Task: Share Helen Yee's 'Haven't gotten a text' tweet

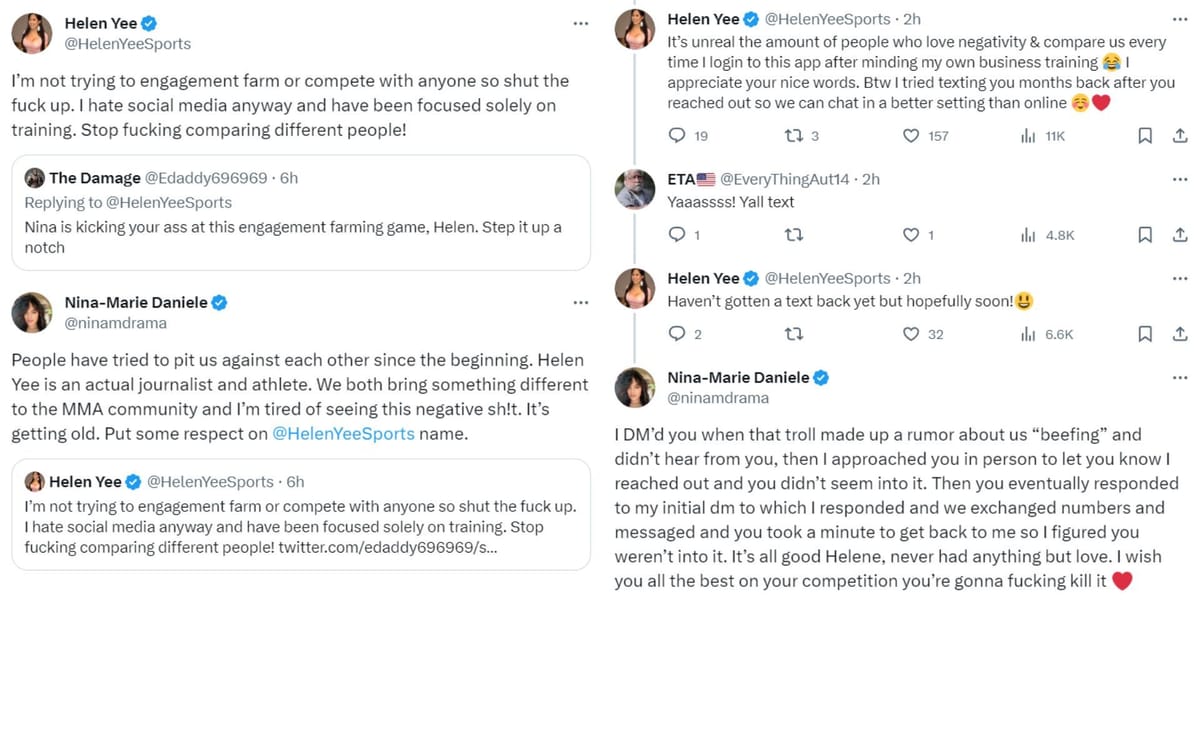Action: pos(1180,334)
